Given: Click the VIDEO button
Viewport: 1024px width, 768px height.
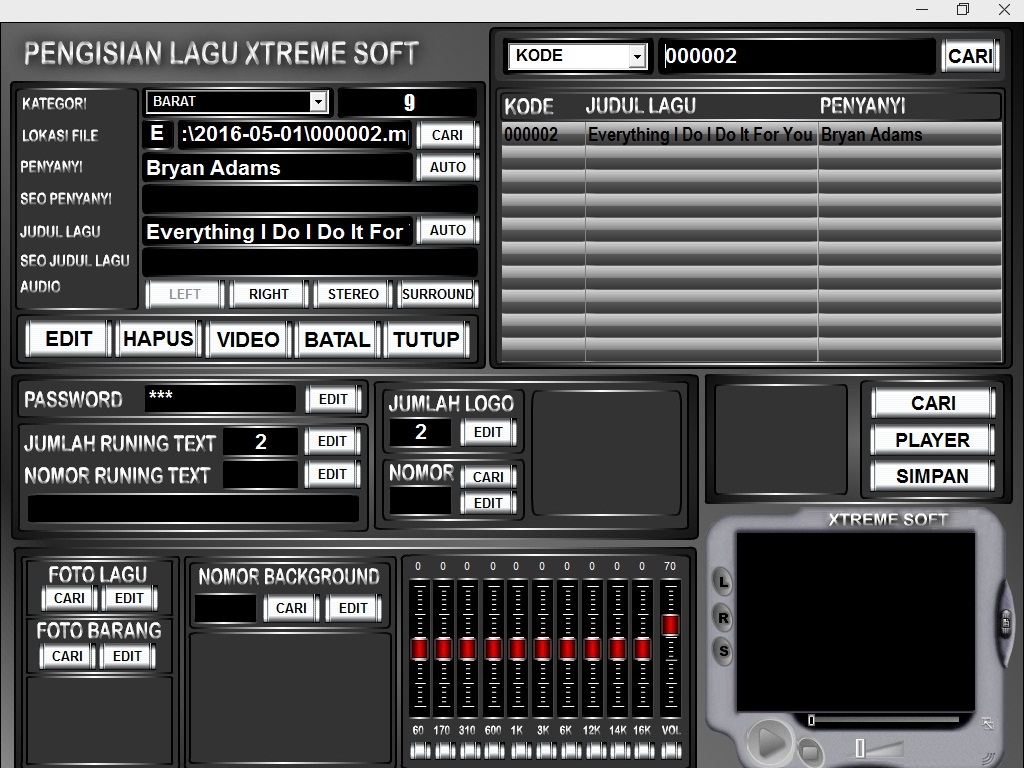Looking at the screenshot, I should [246, 339].
